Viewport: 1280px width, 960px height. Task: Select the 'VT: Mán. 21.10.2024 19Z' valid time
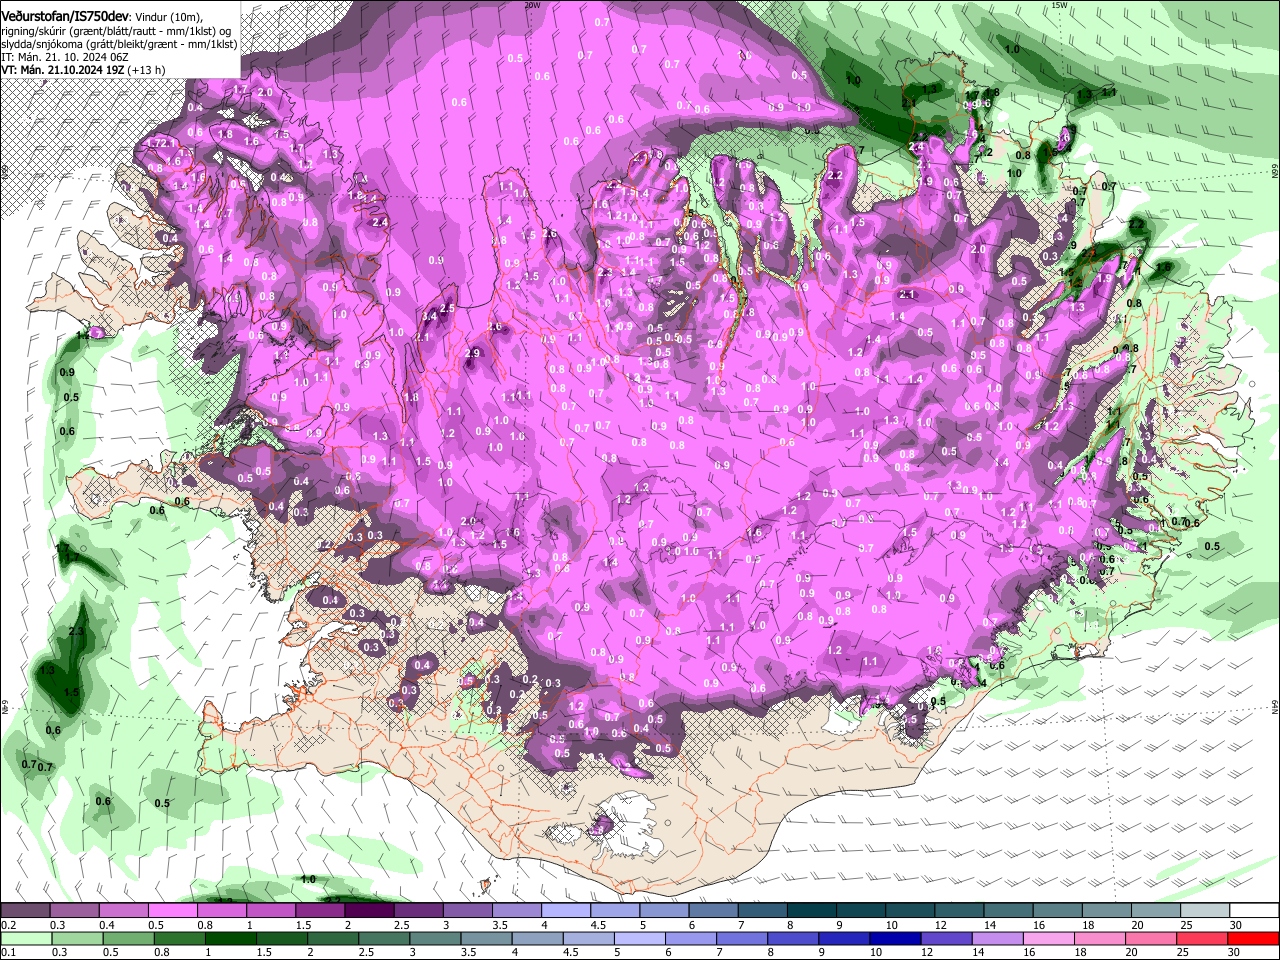click(62, 70)
